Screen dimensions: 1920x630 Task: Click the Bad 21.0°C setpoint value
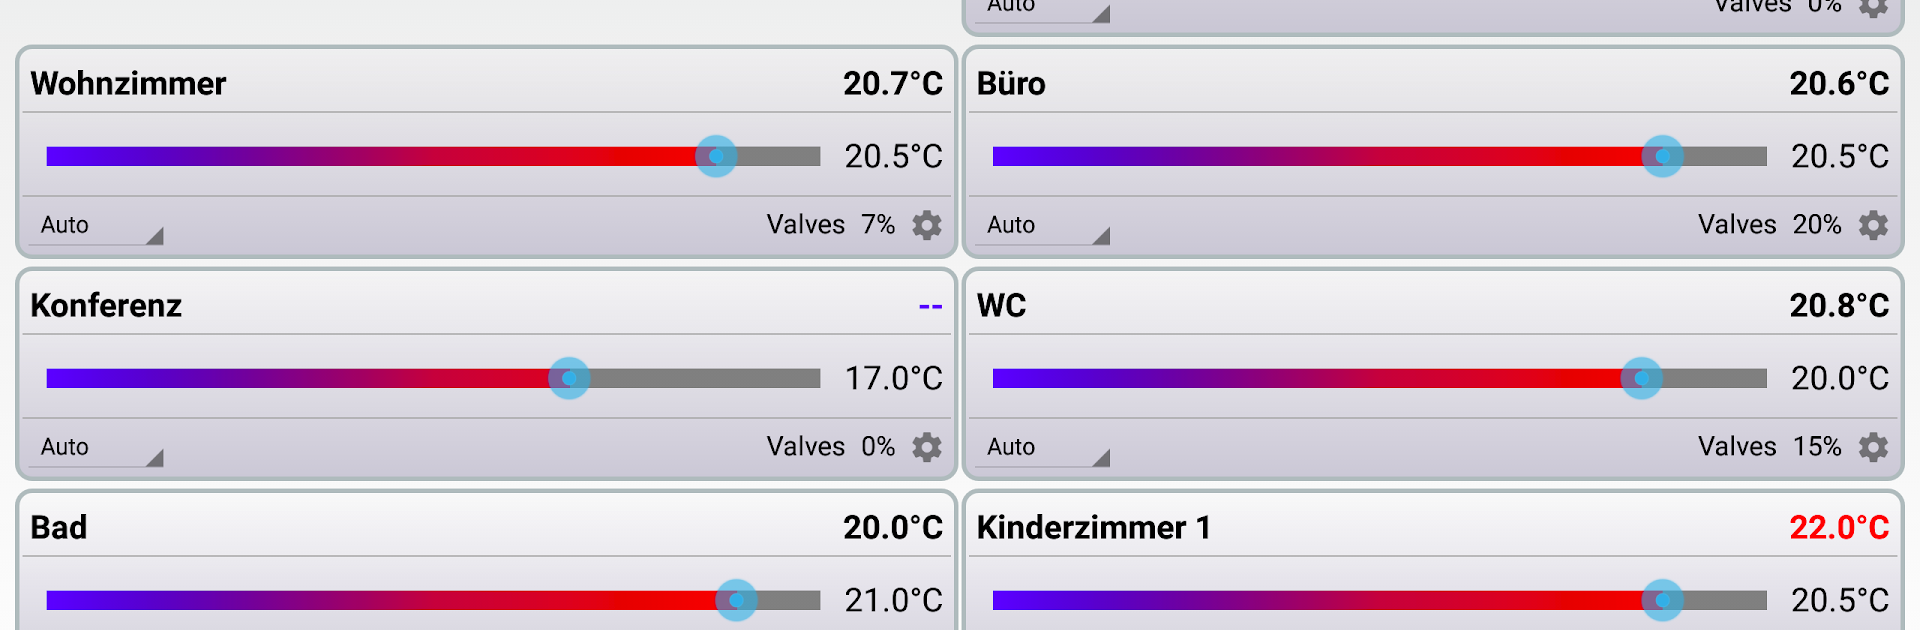click(893, 600)
